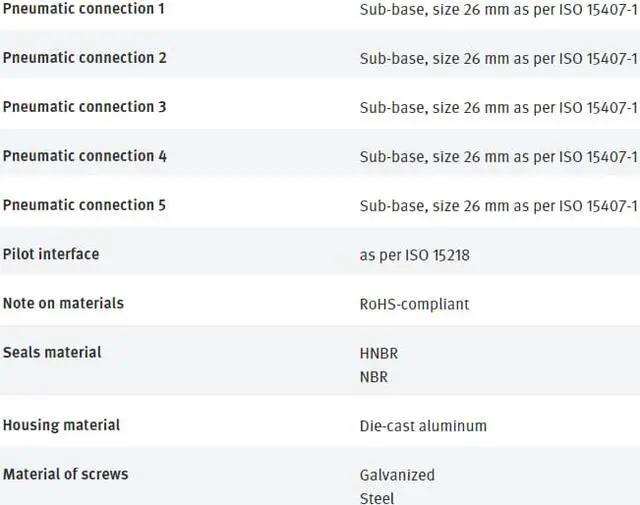Click the 'Pilot interface' label
The height and width of the screenshot is (505, 640).
[51, 254]
